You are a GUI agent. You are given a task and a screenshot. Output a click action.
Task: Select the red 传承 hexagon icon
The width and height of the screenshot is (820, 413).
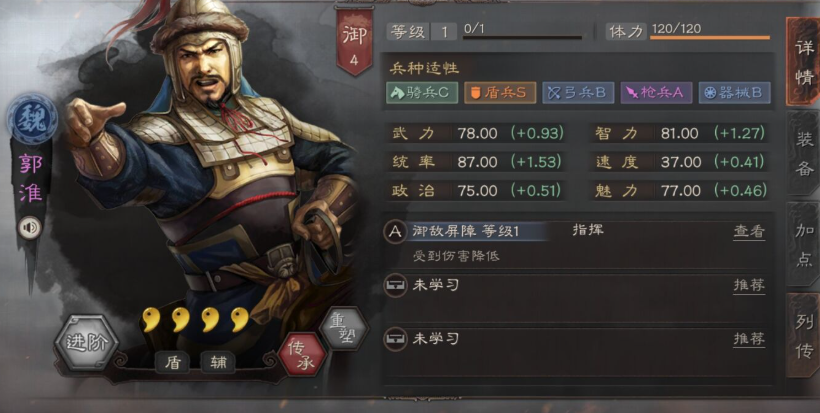coord(302,355)
